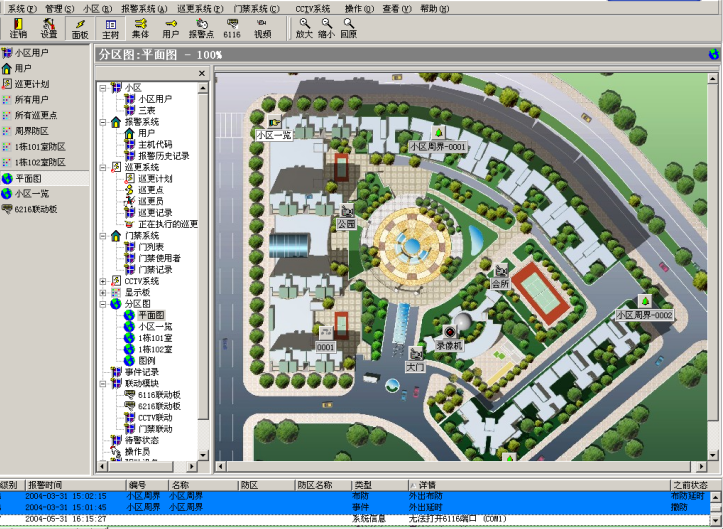The height and width of the screenshot is (529, 723).
Task: Open the 6116 toolbar icon
Action: pyautogui.click(x=232, y=28)
